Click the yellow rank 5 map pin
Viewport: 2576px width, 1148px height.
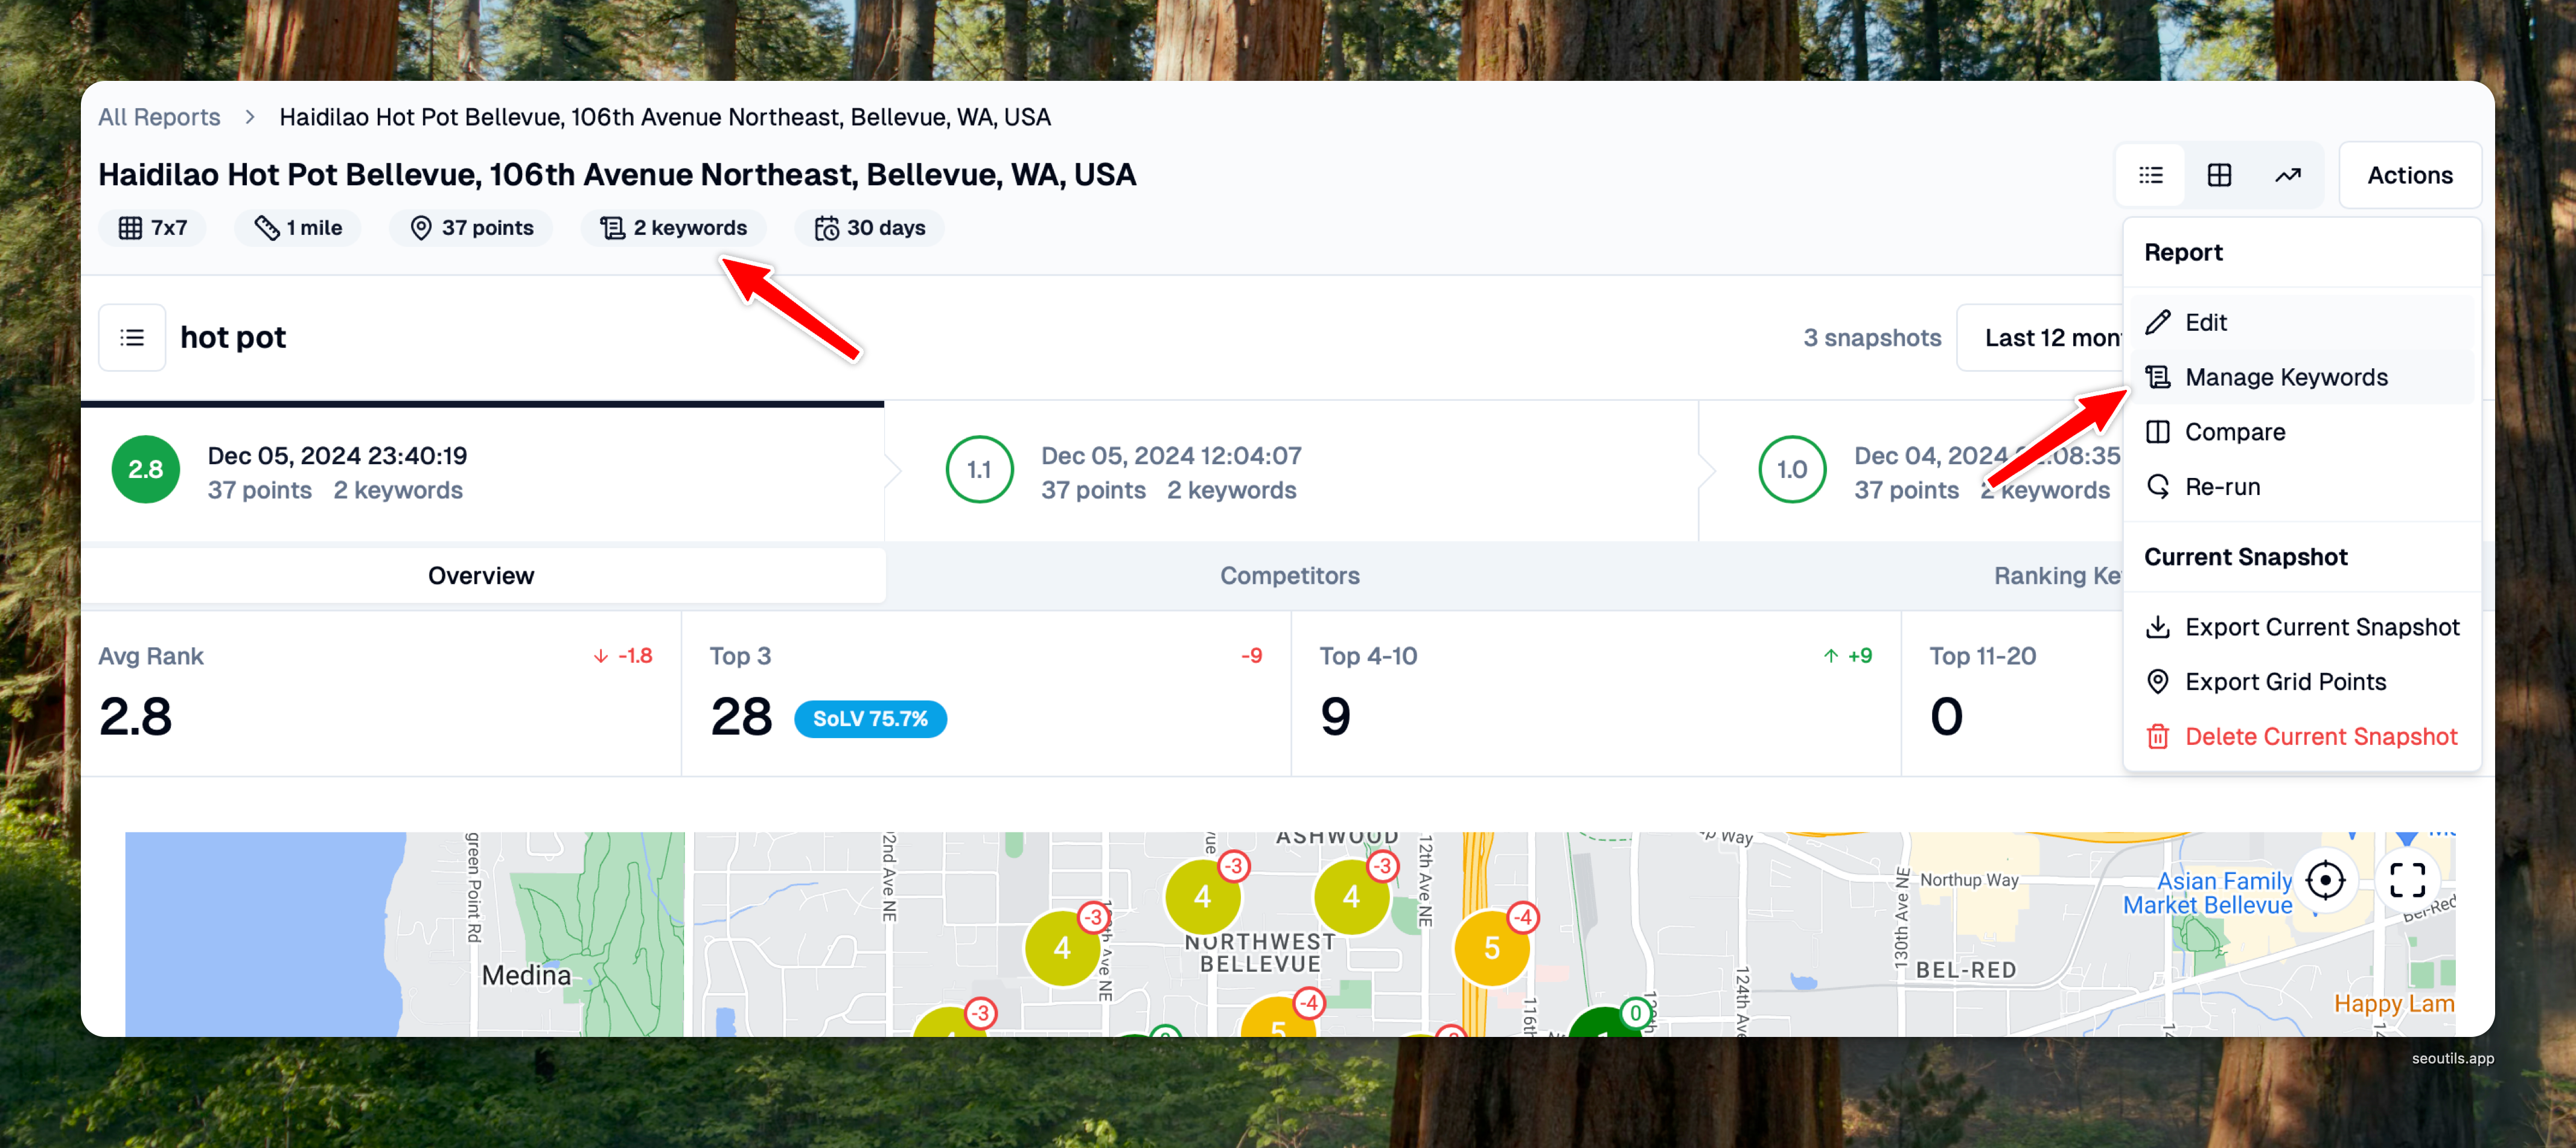point(1491,947)
